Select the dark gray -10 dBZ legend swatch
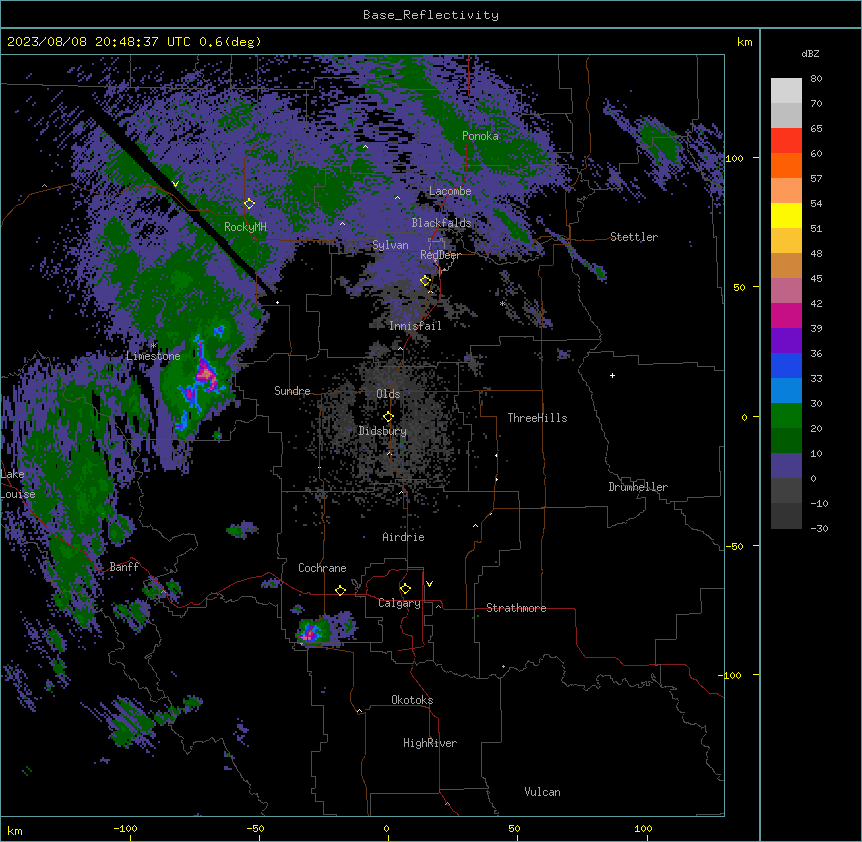The image size is (862, 842). click(786, 516)
